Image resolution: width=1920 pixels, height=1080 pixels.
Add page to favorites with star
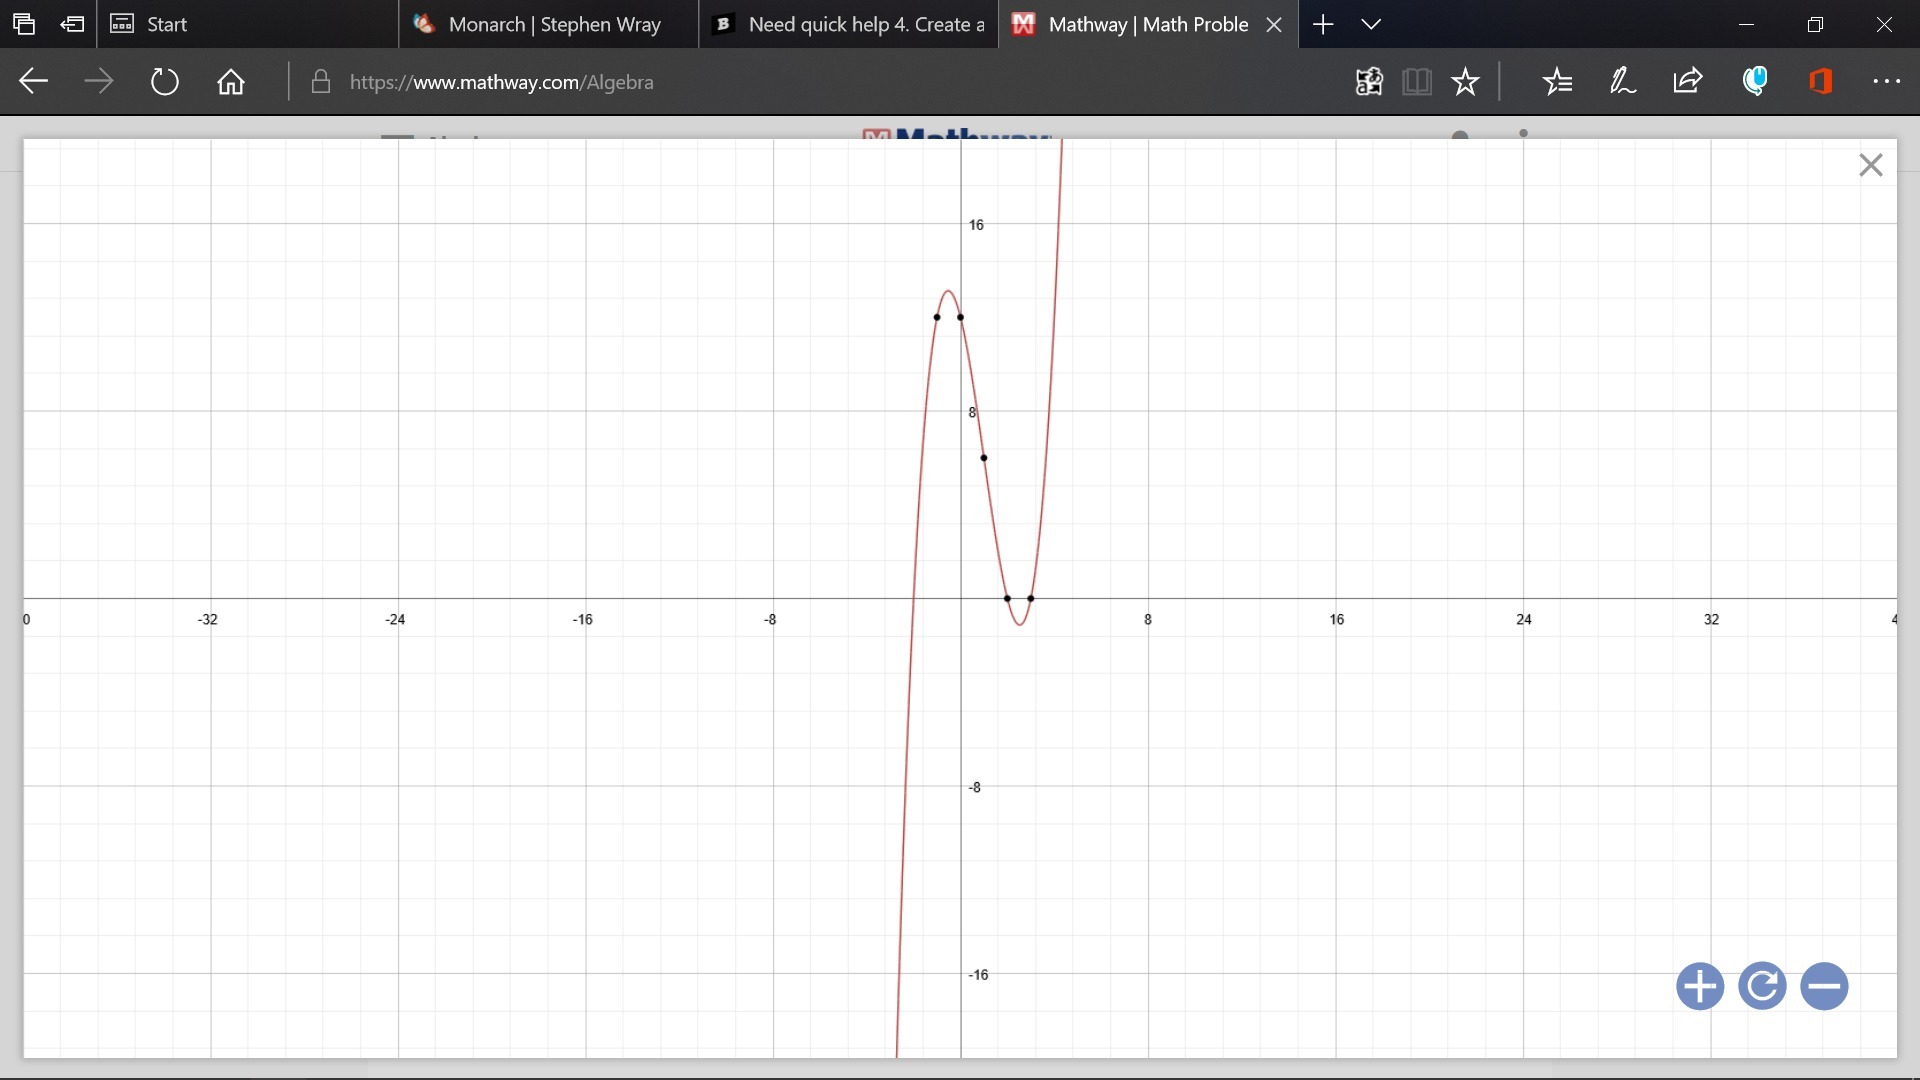coord(1465,82)
